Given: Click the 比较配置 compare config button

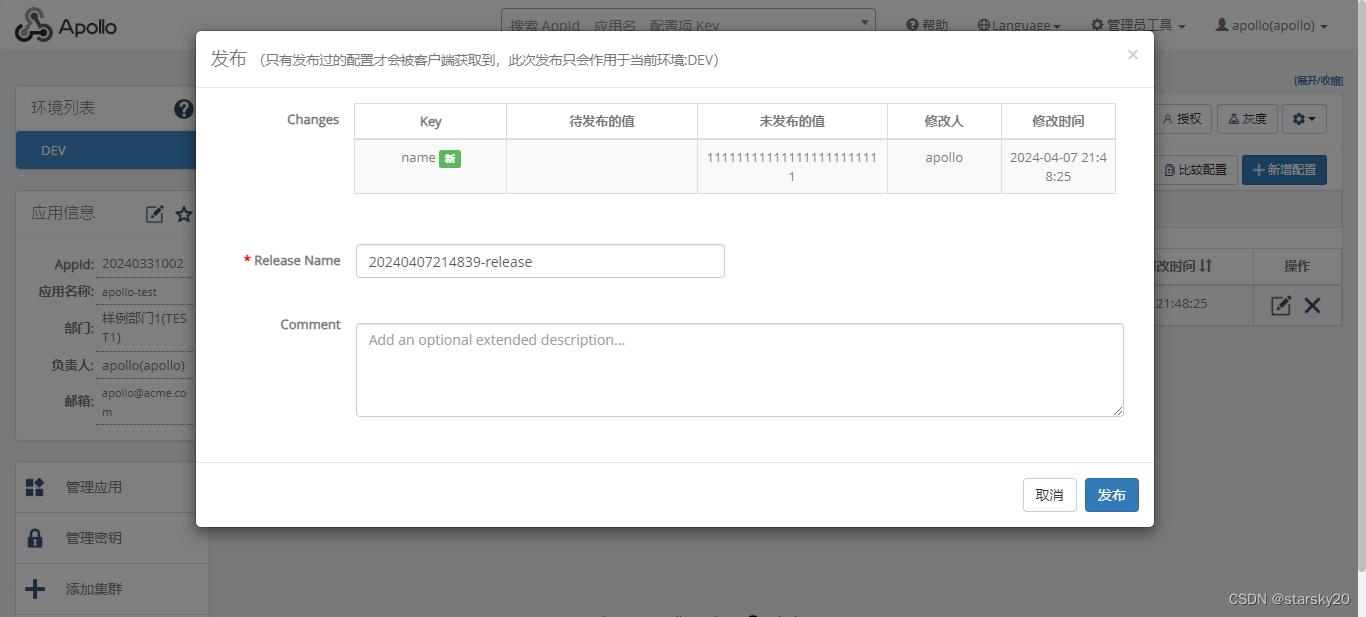Looking at the screenshot, I should tap(1196, 170).
